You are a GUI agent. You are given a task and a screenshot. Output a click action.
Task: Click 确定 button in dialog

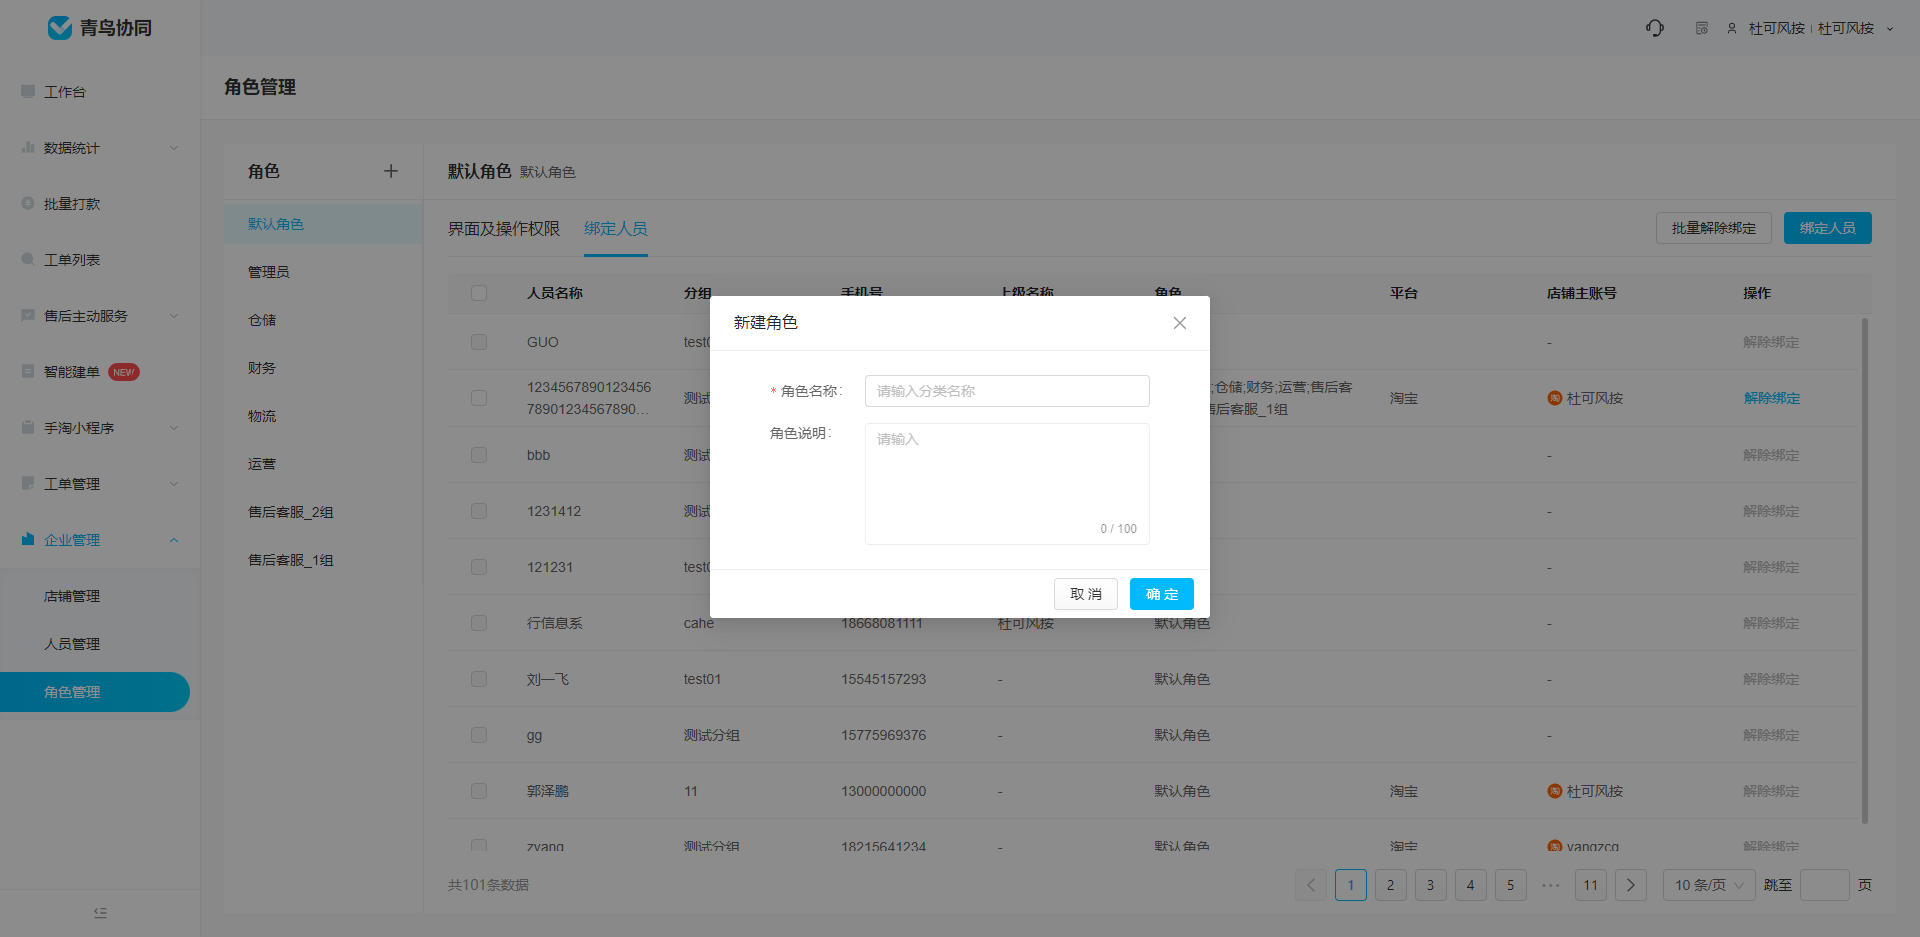pyautogui.click(x=1162, y=594)
